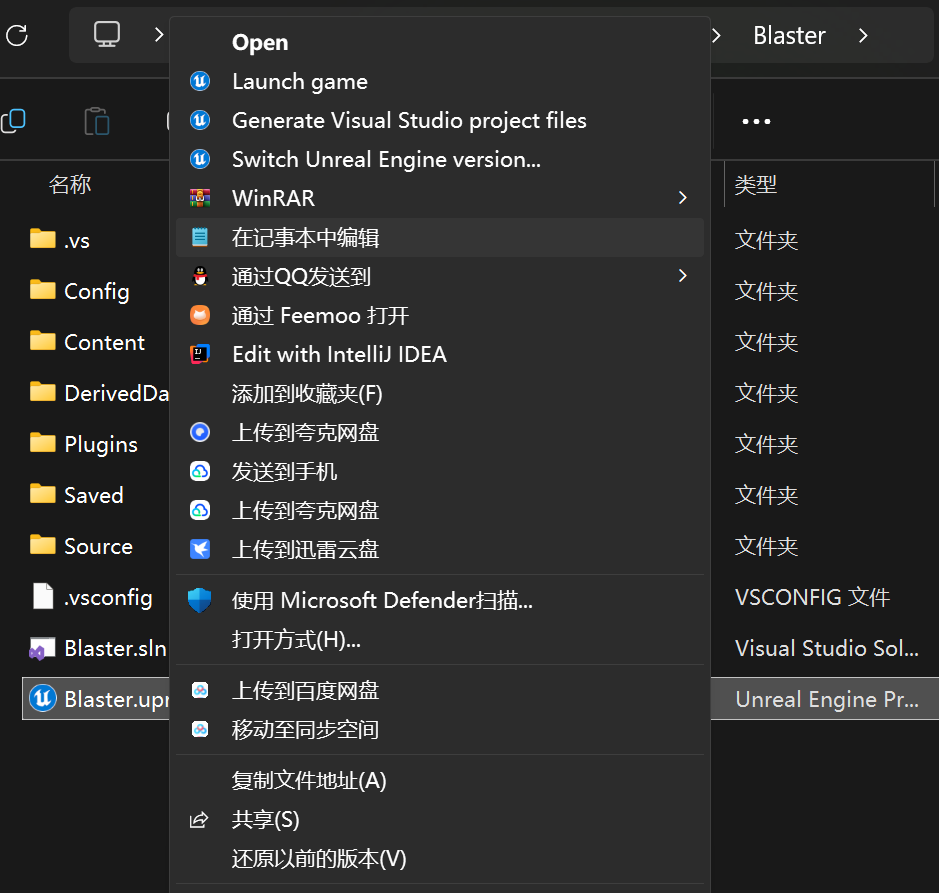This screenshot has width=939, height=893.
Task: Sort by the 类型 column header
Action: tap(756, 184)
